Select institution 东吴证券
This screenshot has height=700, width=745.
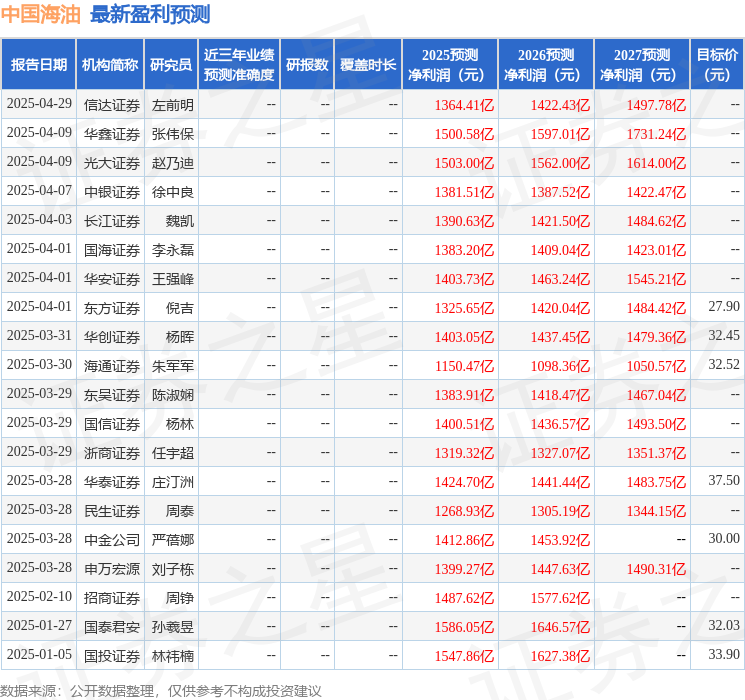(x=112, y=395)
